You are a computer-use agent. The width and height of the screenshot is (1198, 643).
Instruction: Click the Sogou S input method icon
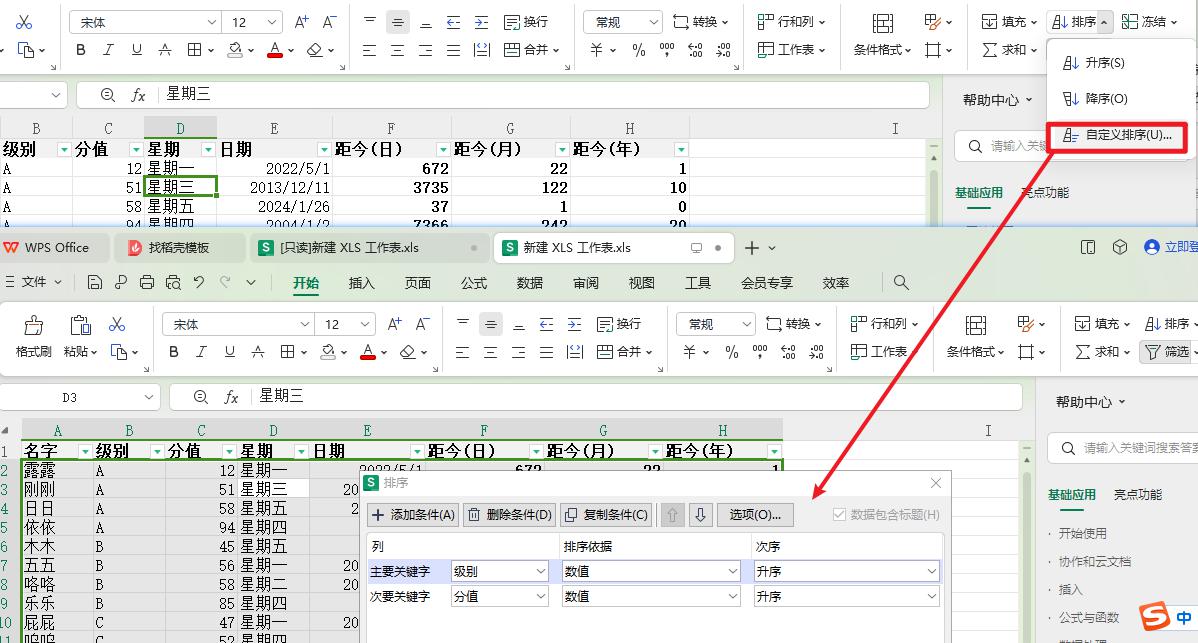[1155, 616]
